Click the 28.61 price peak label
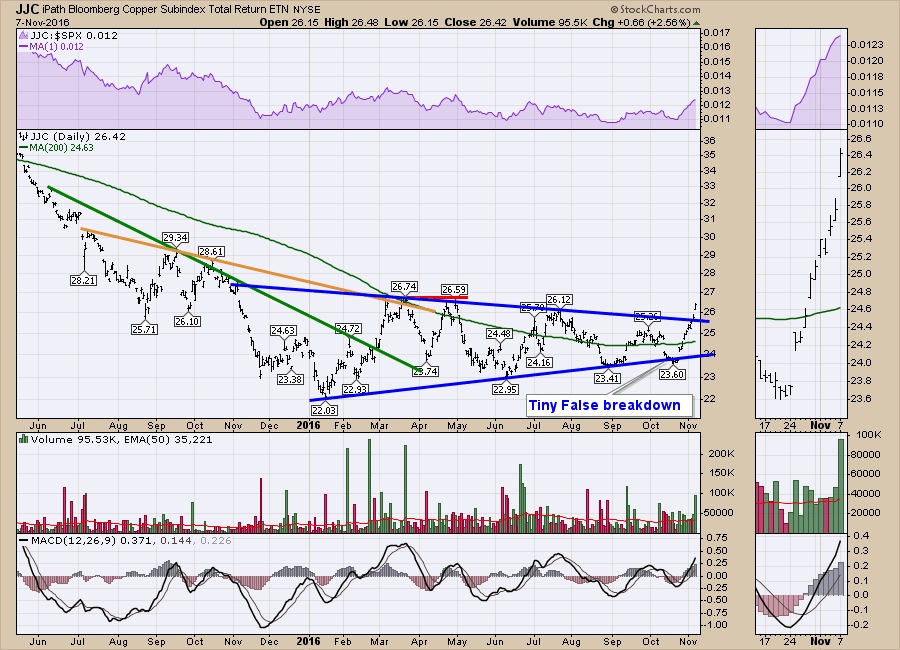 [x=211, y=252]
